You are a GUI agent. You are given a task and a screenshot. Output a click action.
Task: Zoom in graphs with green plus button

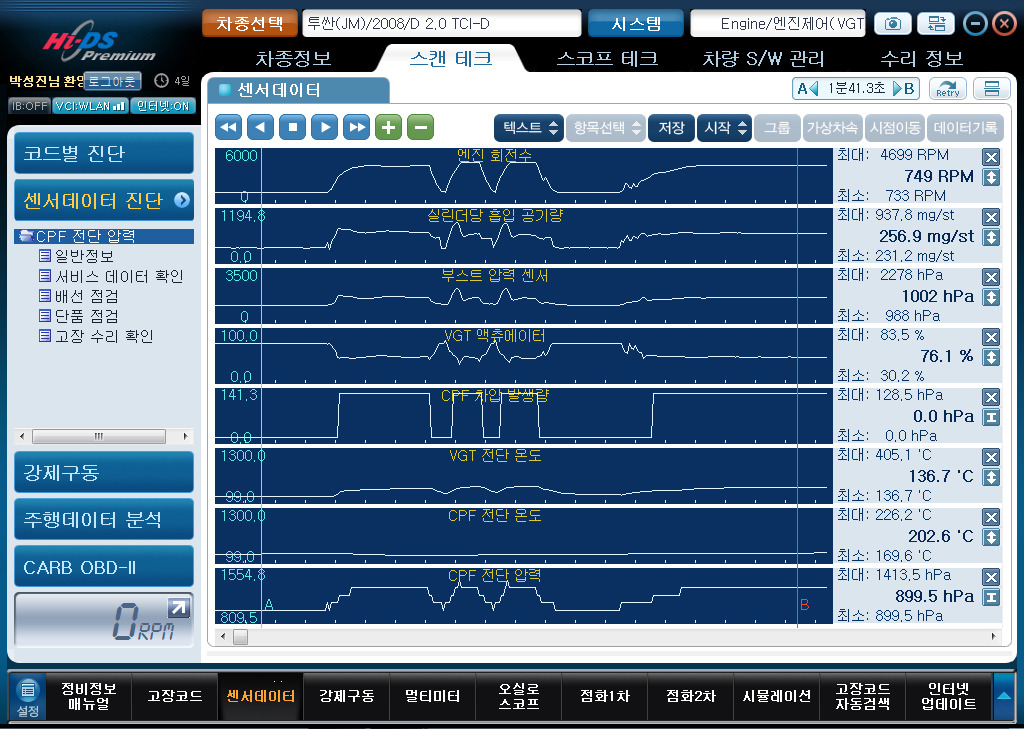click(x=388, y=127)
